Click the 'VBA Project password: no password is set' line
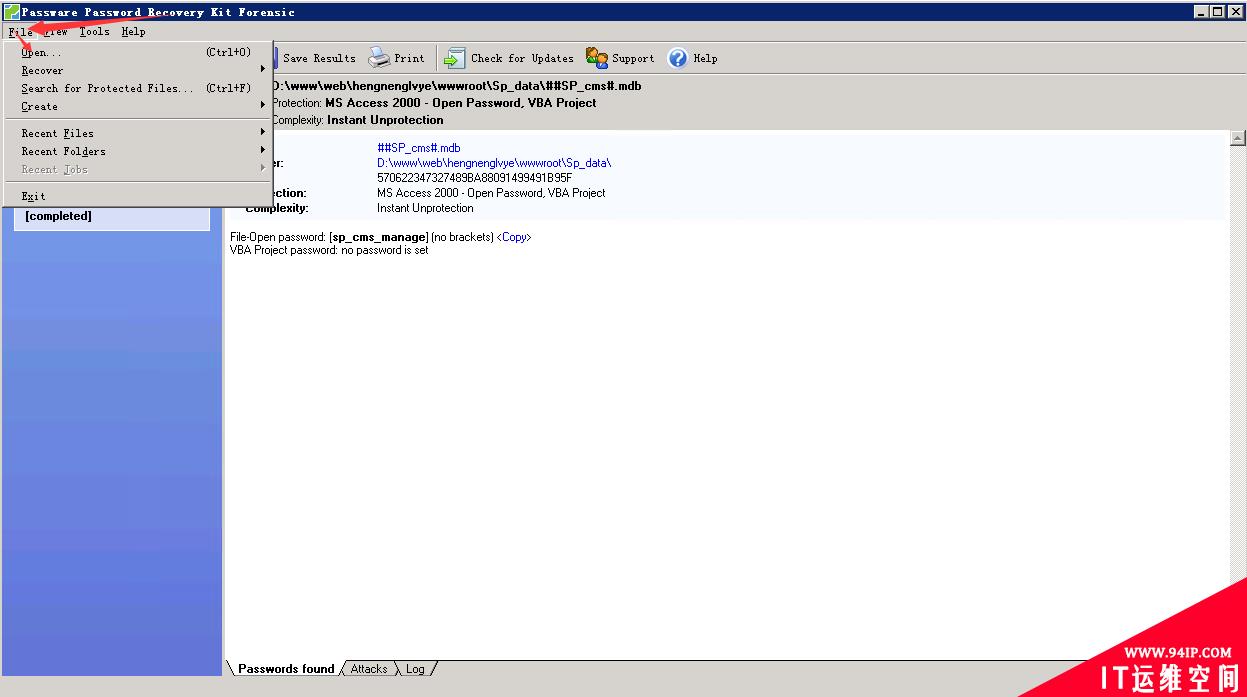Viewport: 1247px width, 697px height. click(329, 250)
